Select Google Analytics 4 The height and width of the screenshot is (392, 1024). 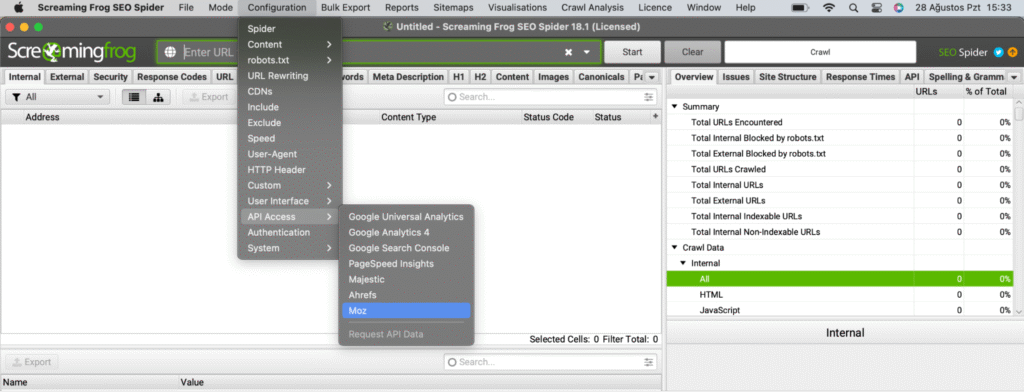pos(406,233)
